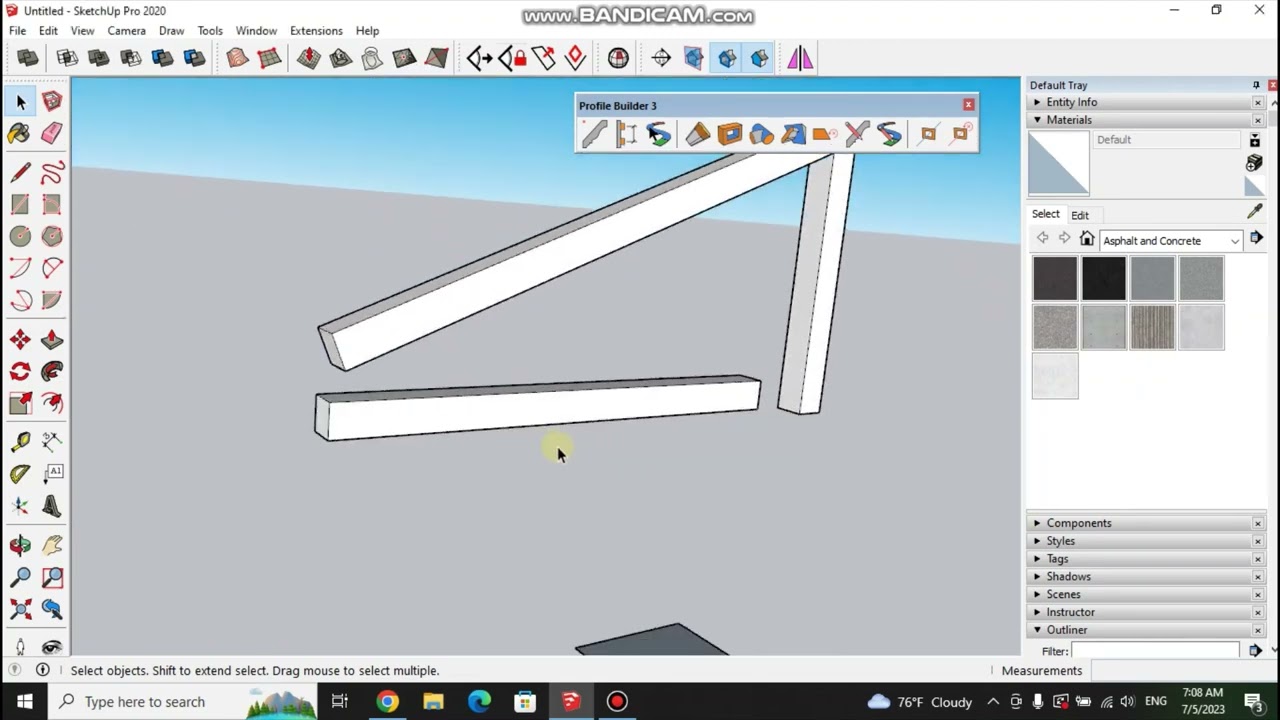Screen dimensions: 1280x720
Task: Pin the Default Tray panel
Action: point(1256,85)
